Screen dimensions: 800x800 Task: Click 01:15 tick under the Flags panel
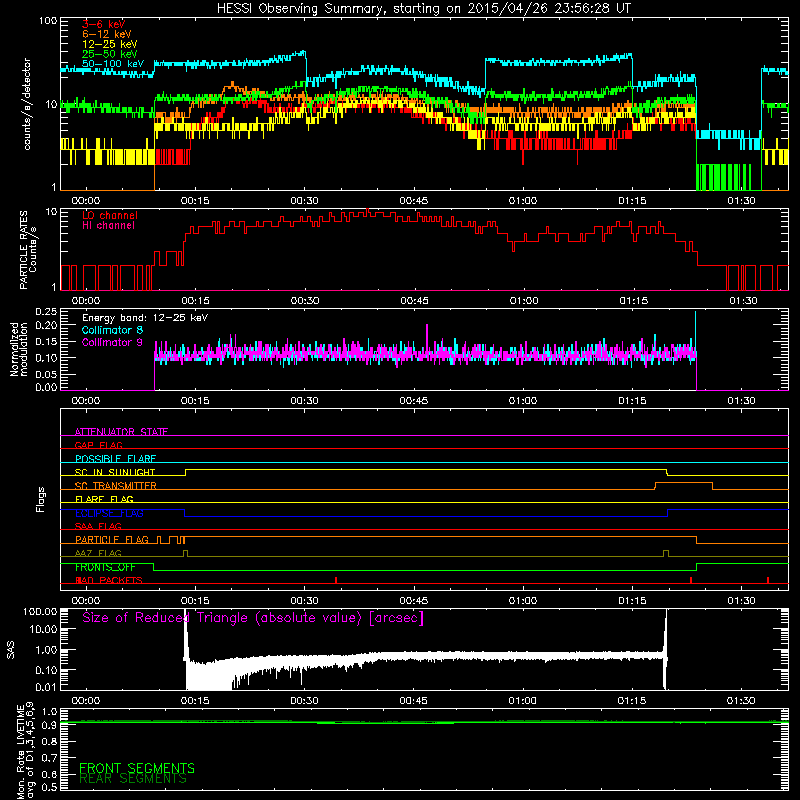[x=632, y=601]
